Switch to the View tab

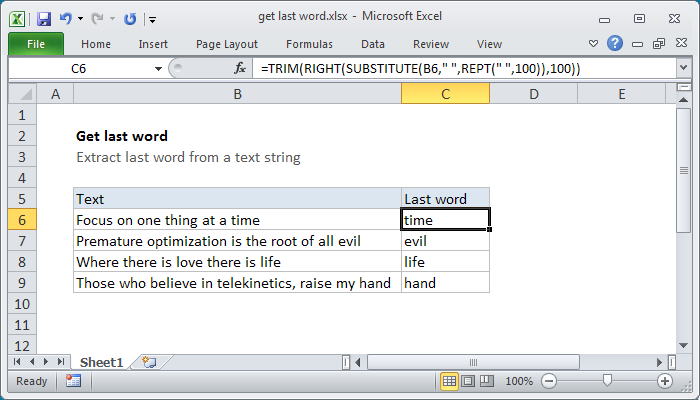tap(489, 44)
